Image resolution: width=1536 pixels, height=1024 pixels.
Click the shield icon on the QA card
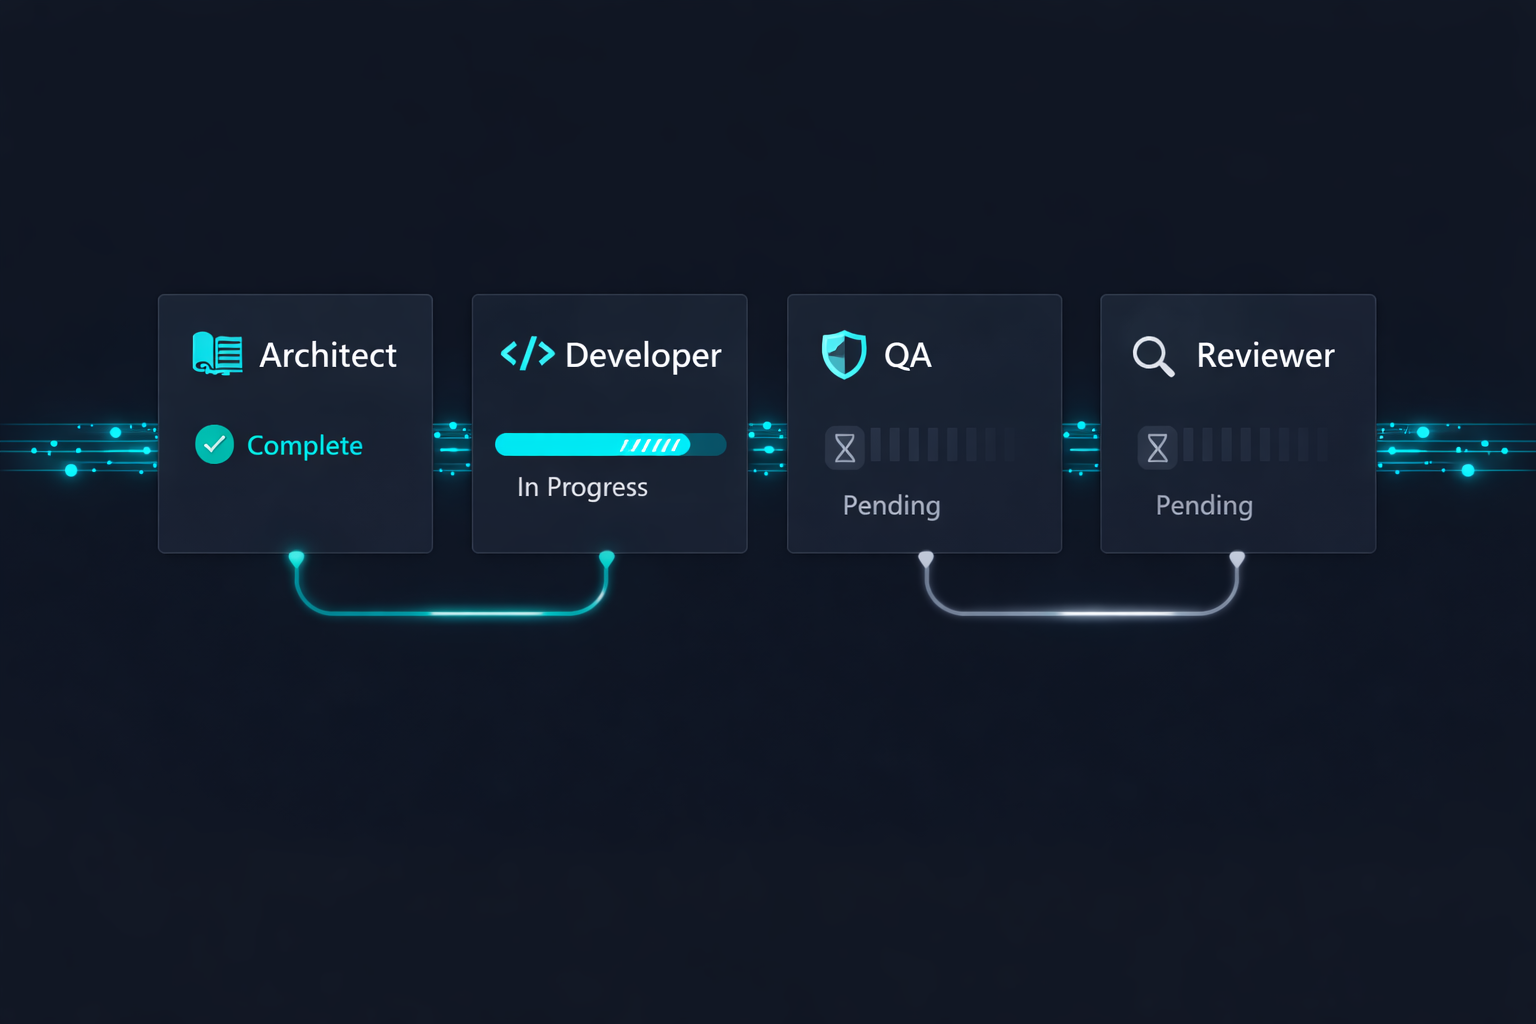[x=843, y=354]
